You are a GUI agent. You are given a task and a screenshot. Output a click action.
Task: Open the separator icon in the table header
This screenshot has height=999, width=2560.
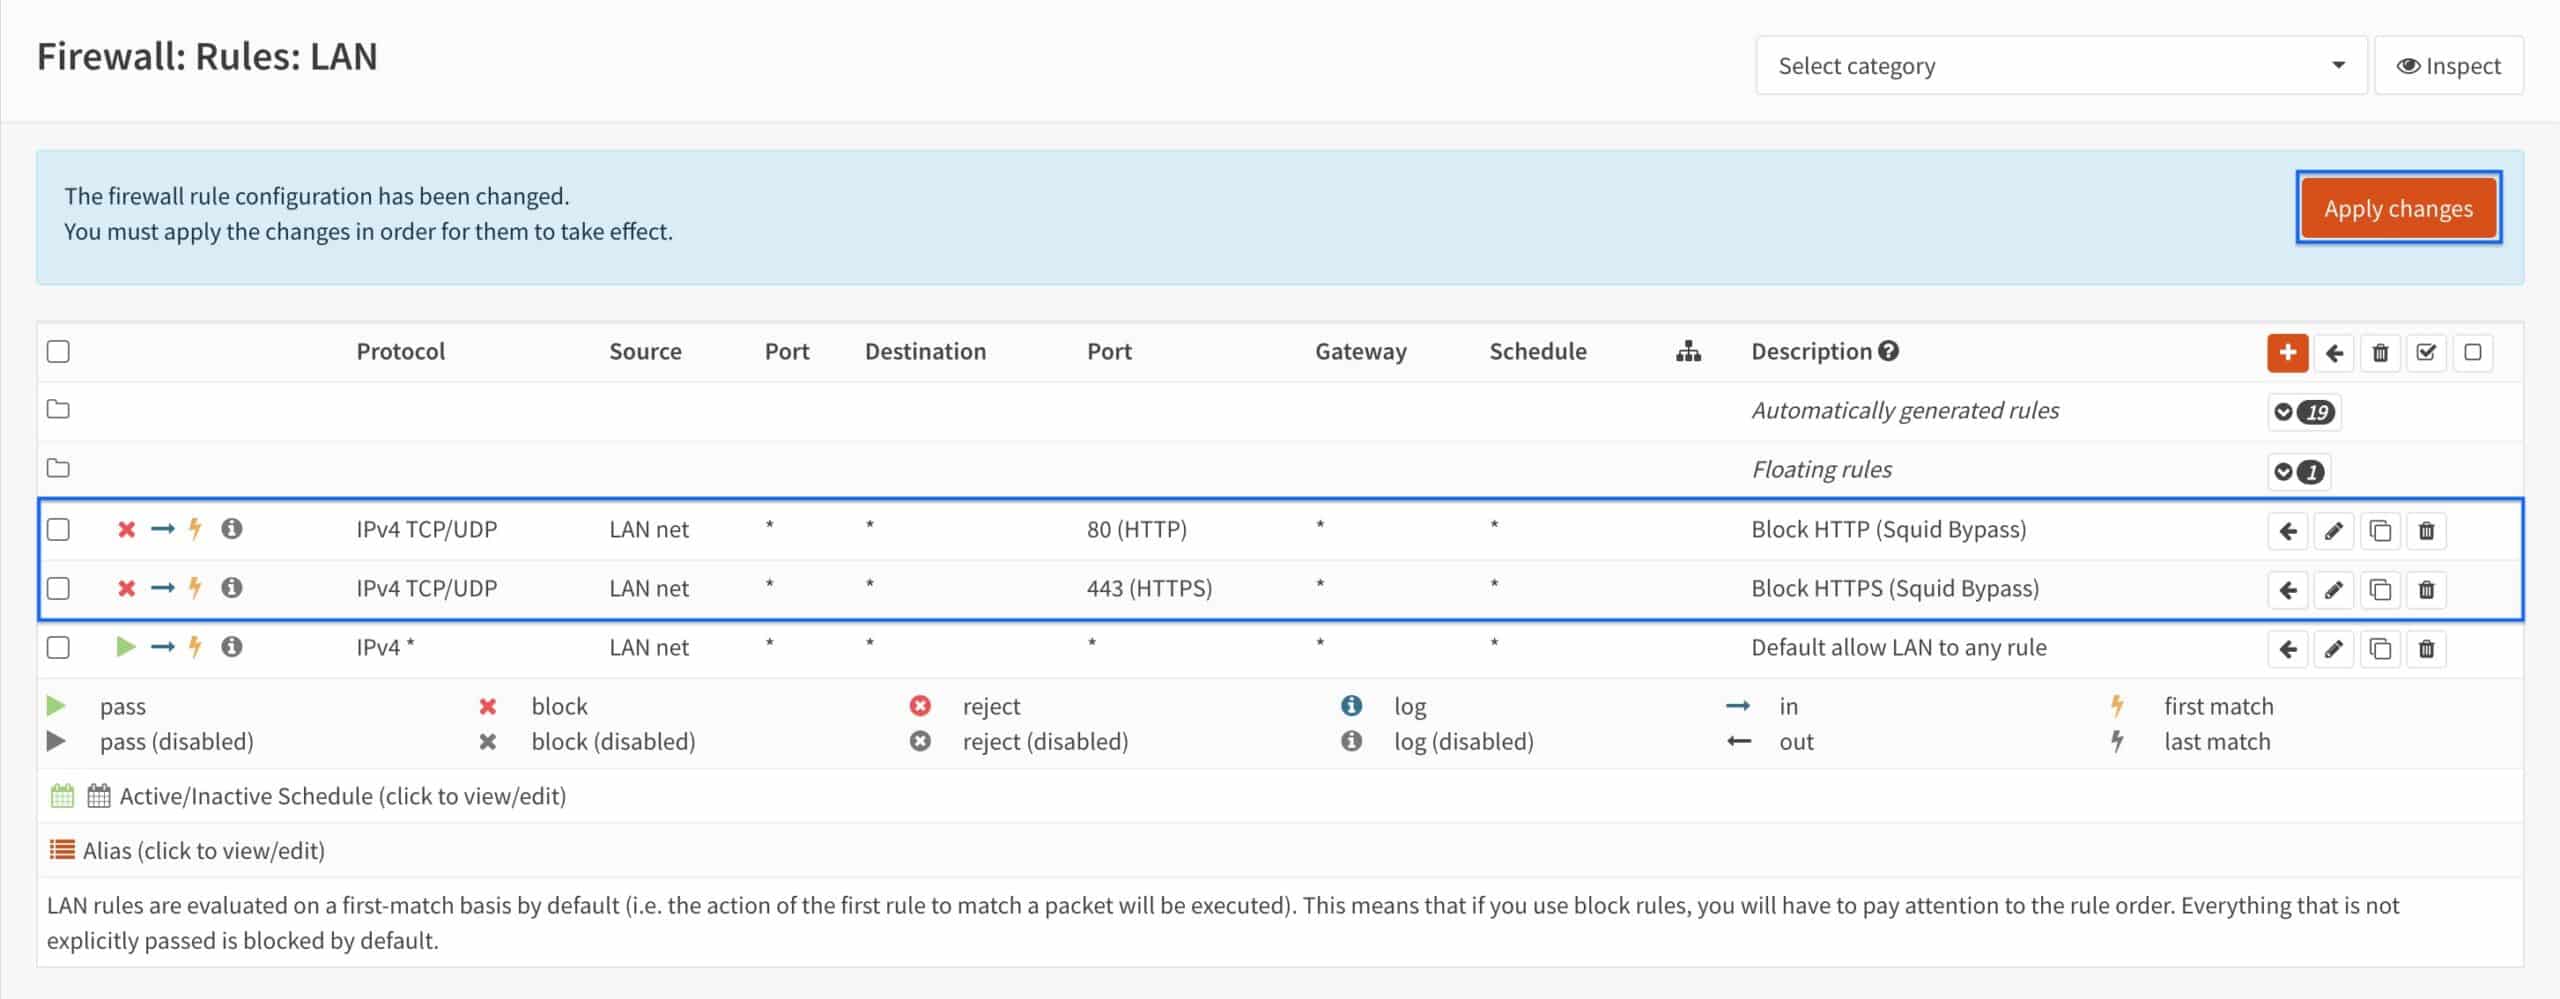(x=1689, y=351)
